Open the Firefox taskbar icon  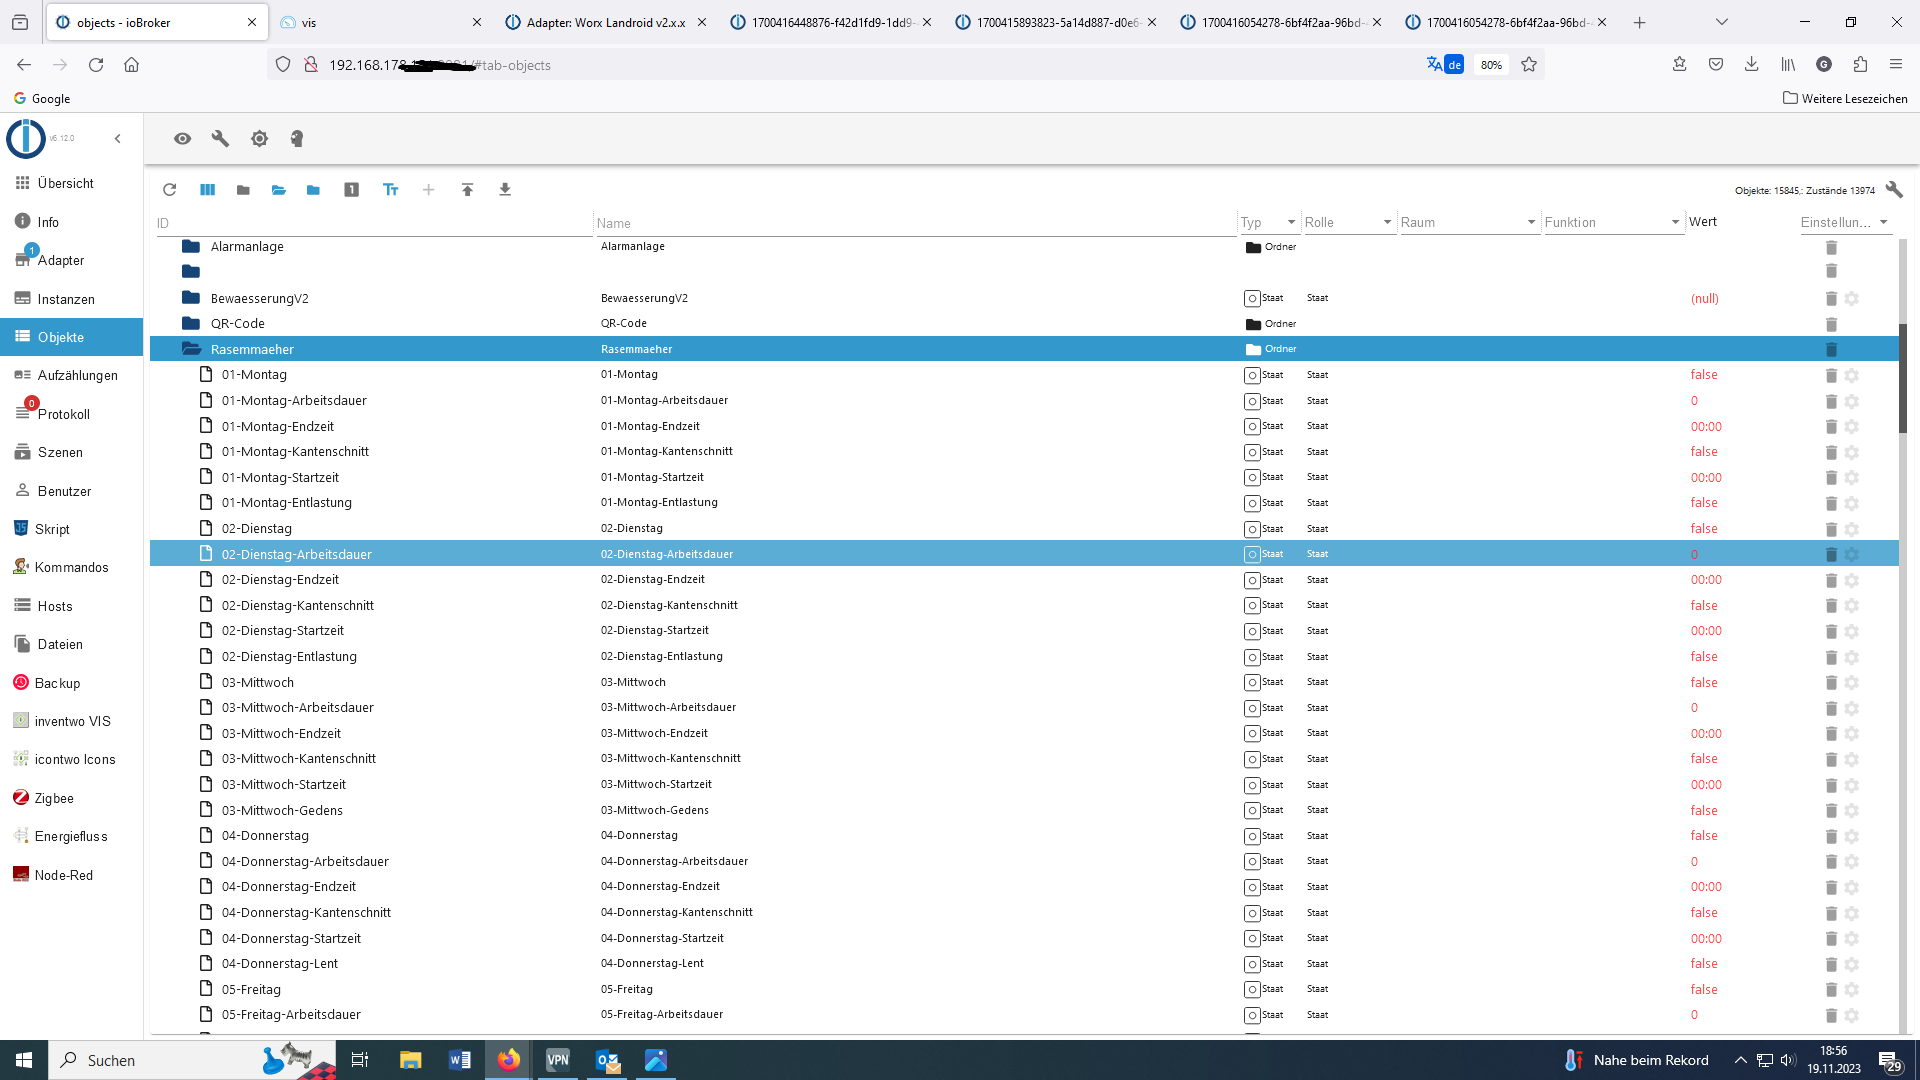click(509, 1060)
